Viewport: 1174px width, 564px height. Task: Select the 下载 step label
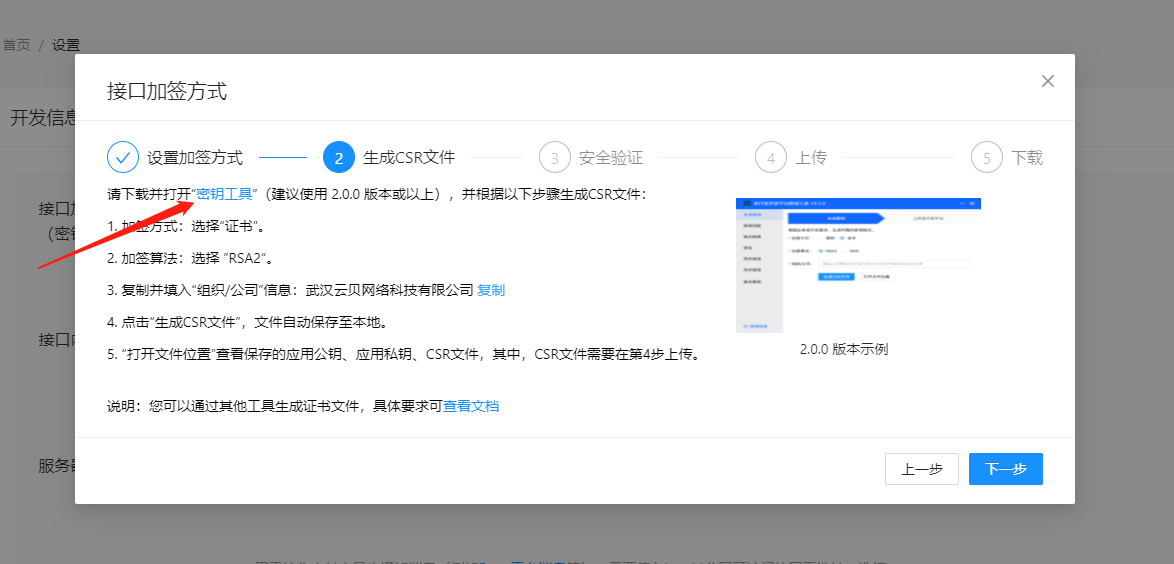tap(1027, 158)
